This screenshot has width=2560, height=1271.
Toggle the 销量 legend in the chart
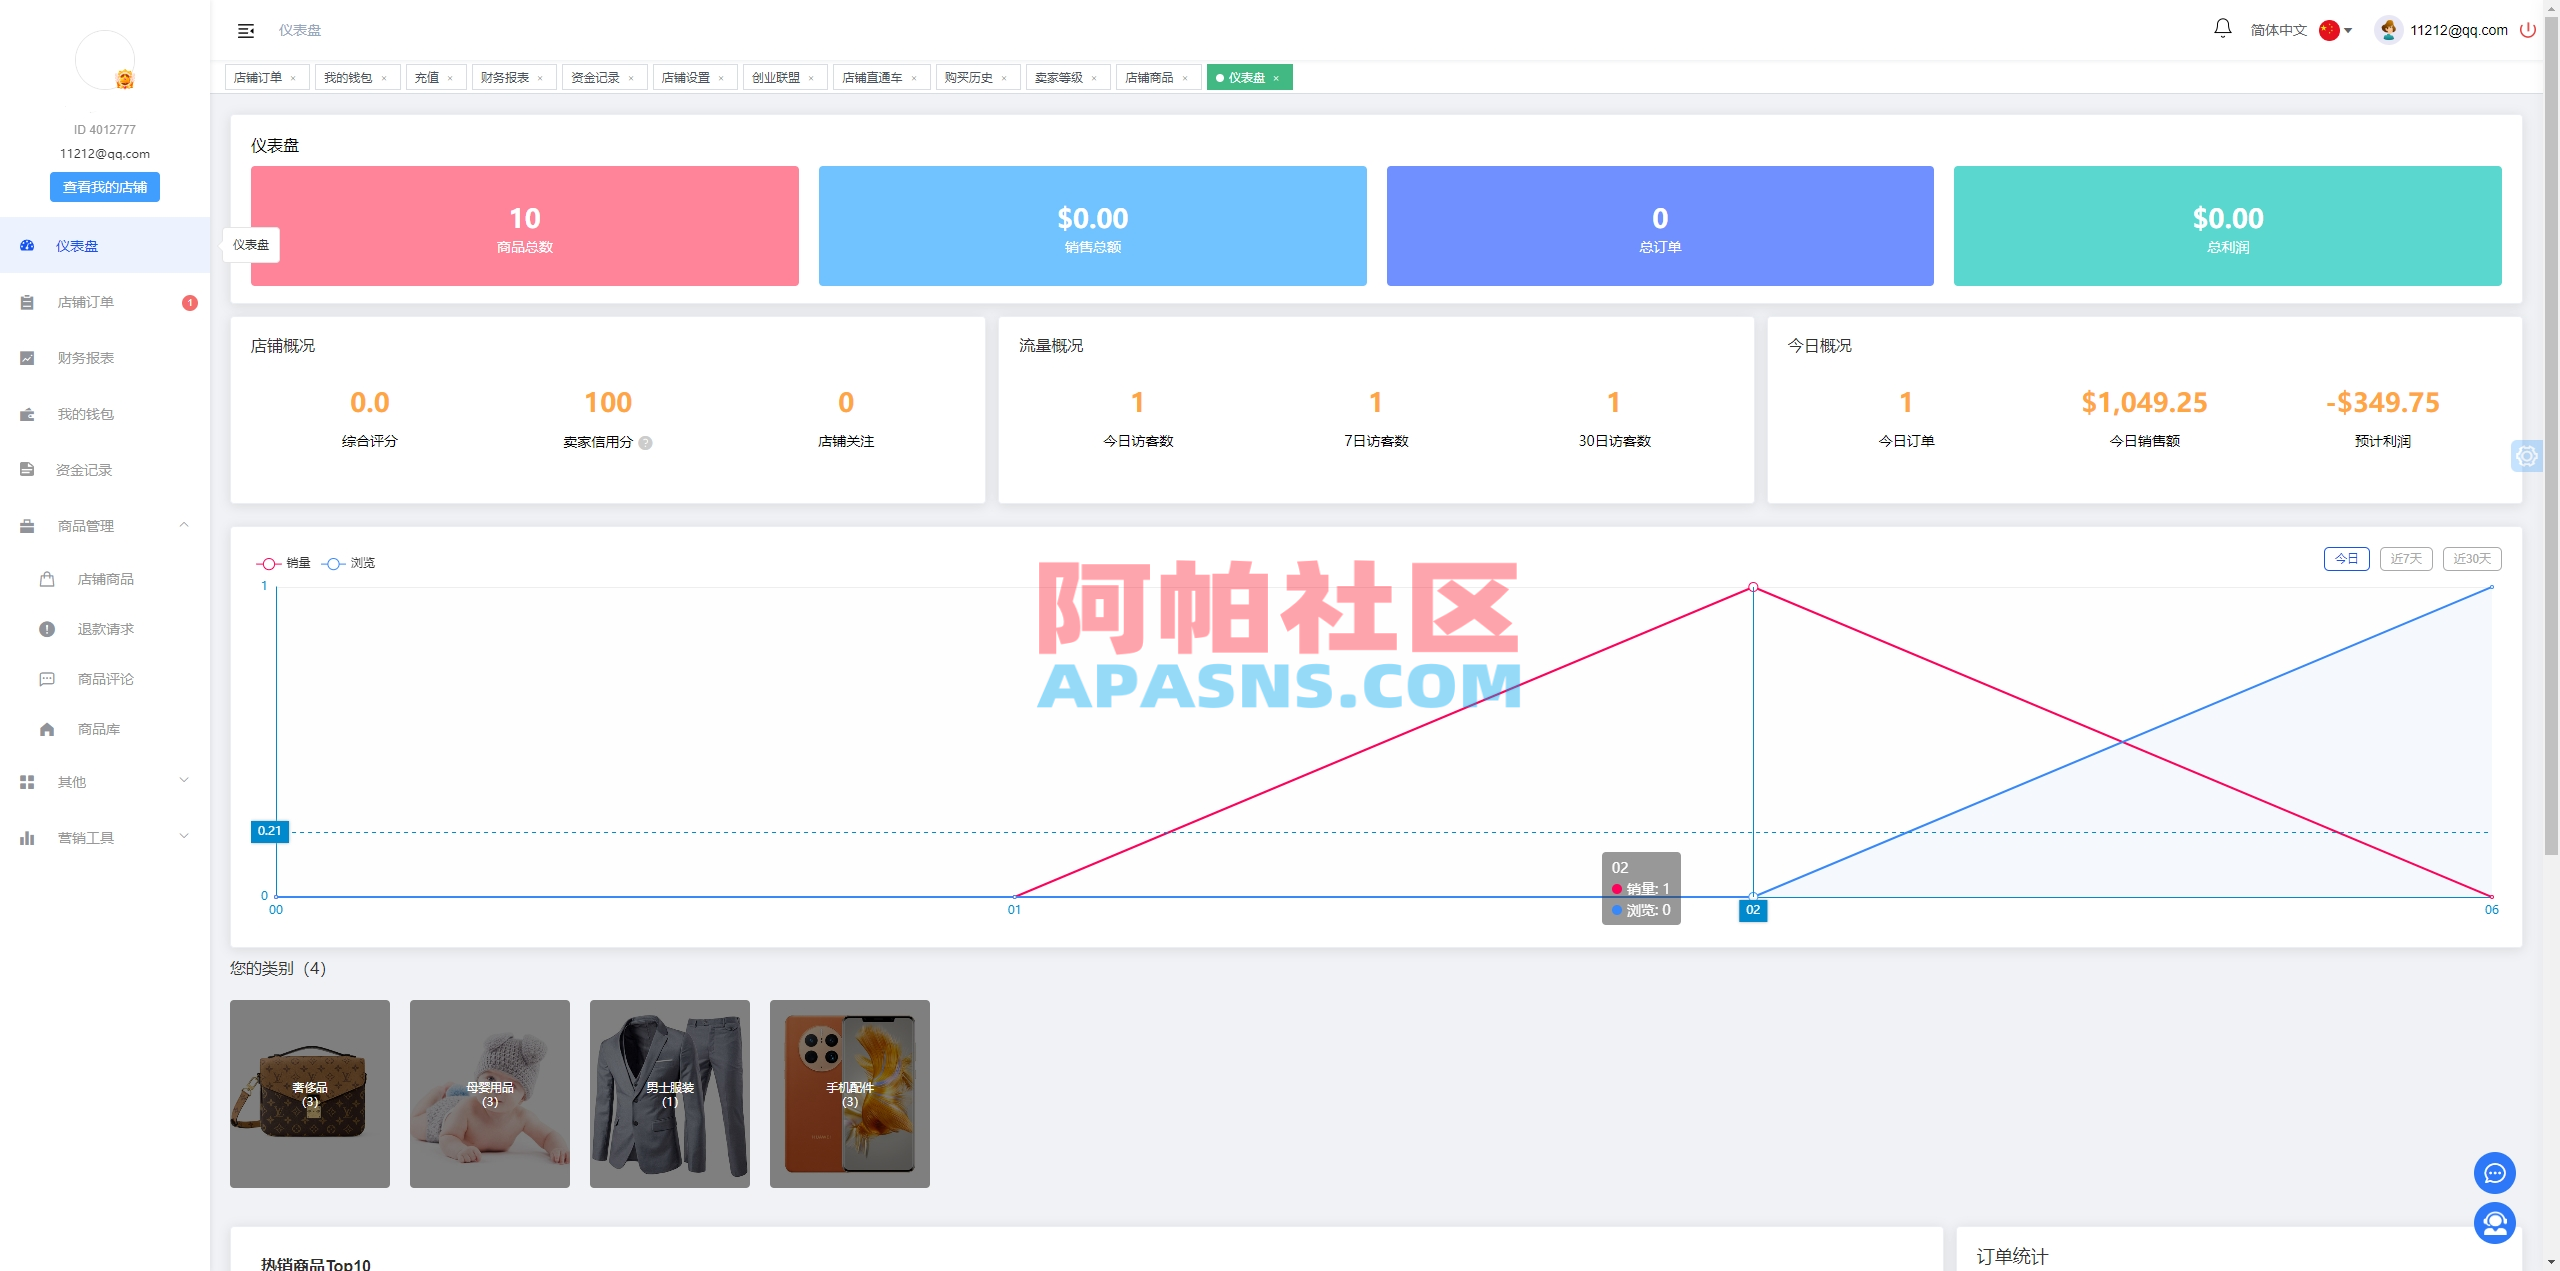(x=285, y=563)
